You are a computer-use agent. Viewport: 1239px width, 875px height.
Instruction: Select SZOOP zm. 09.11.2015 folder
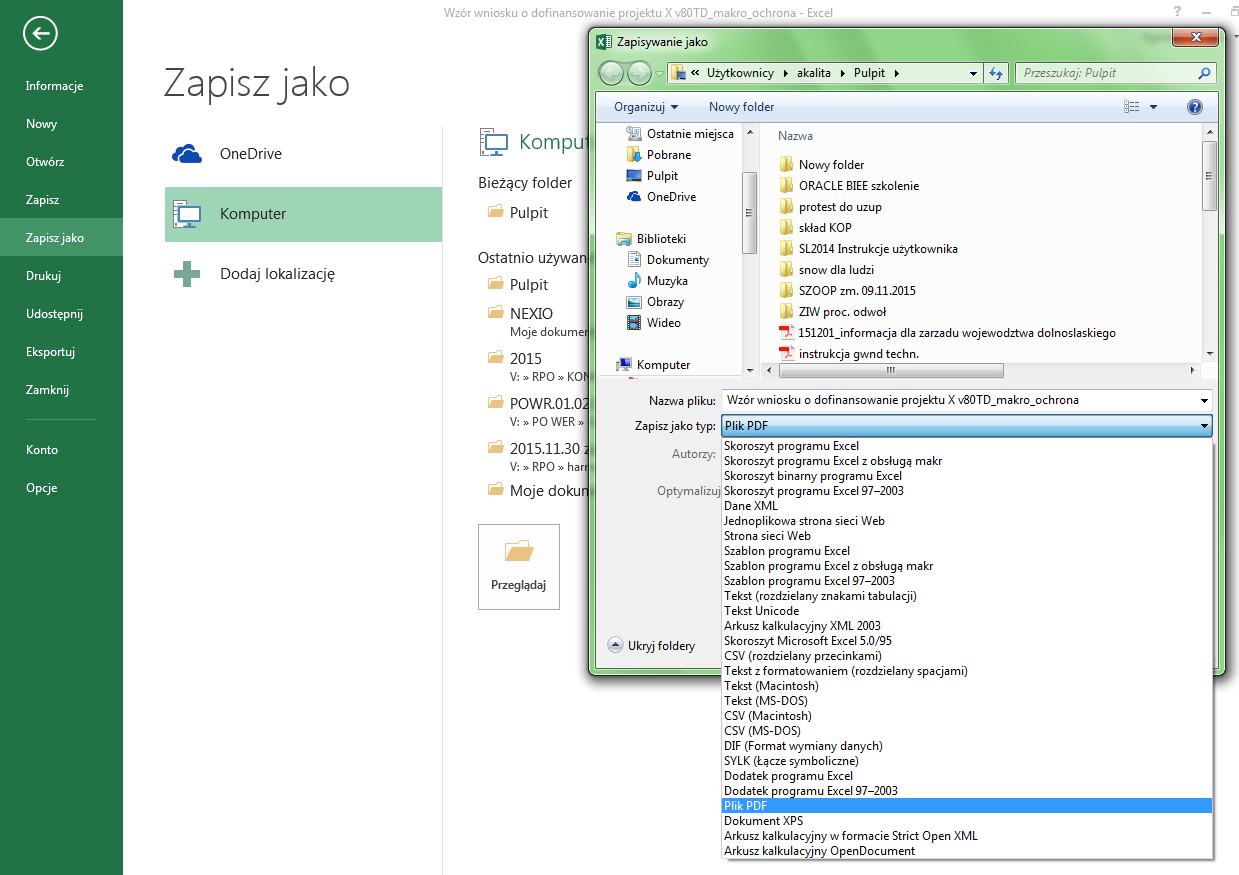(x=847, y=291)
